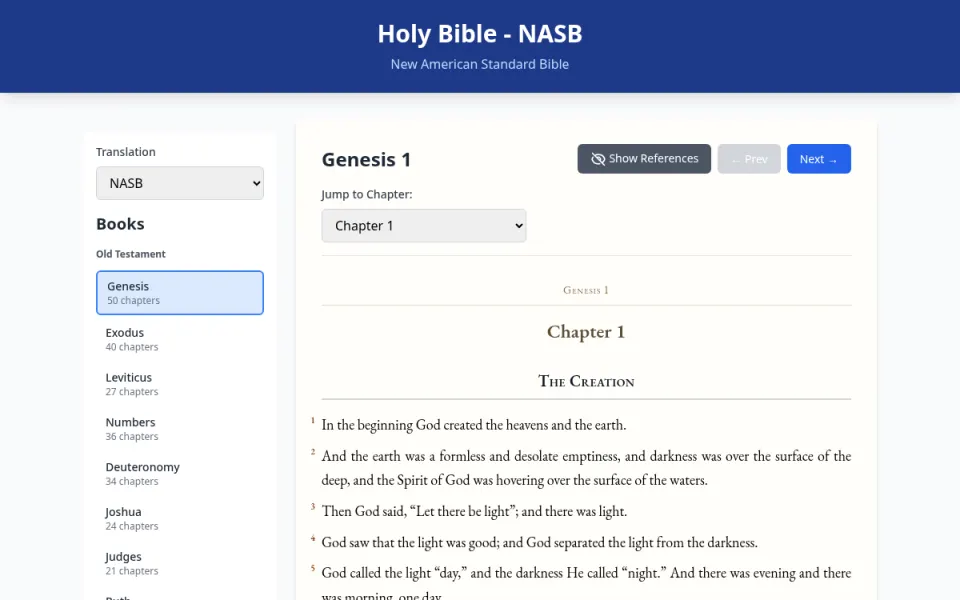
Task: Click the Books heading in the sidebar
Action: click(x=120, y=224)
